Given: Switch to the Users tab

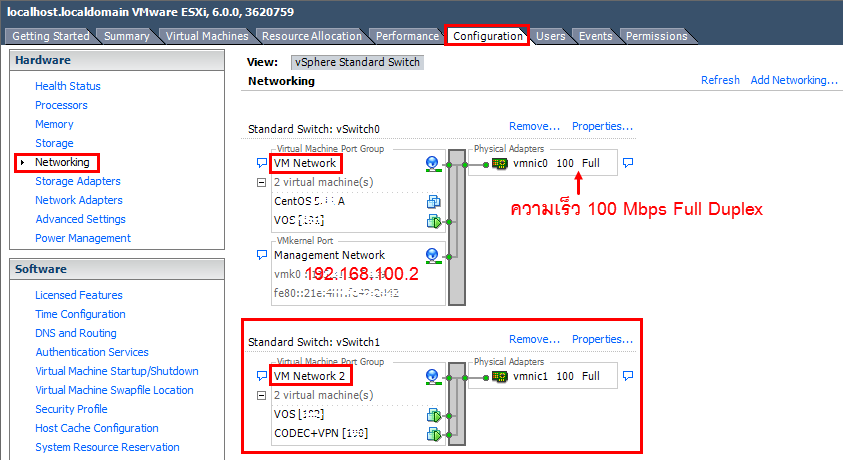Looking at the screenshot, I should (x=551, y=36).
